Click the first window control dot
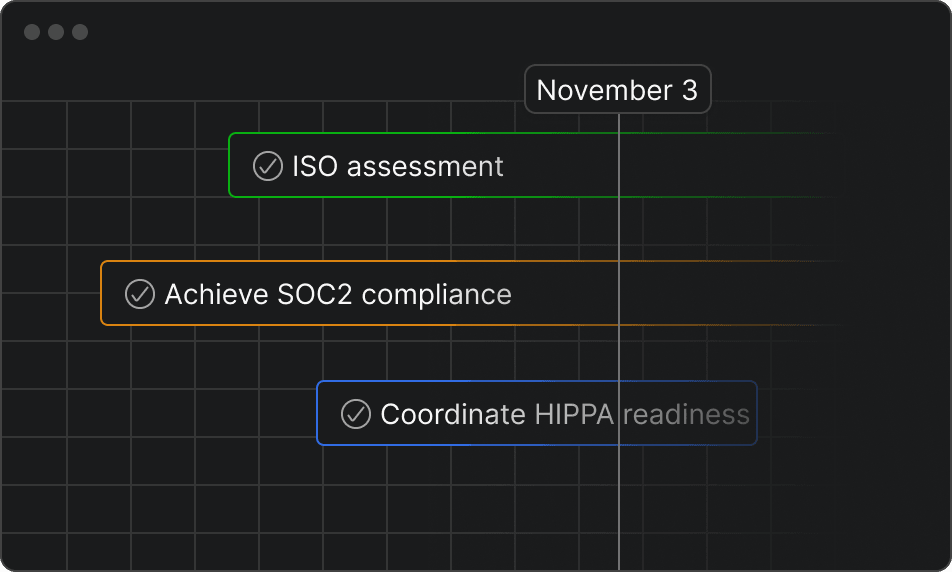 tap(32, 32)
